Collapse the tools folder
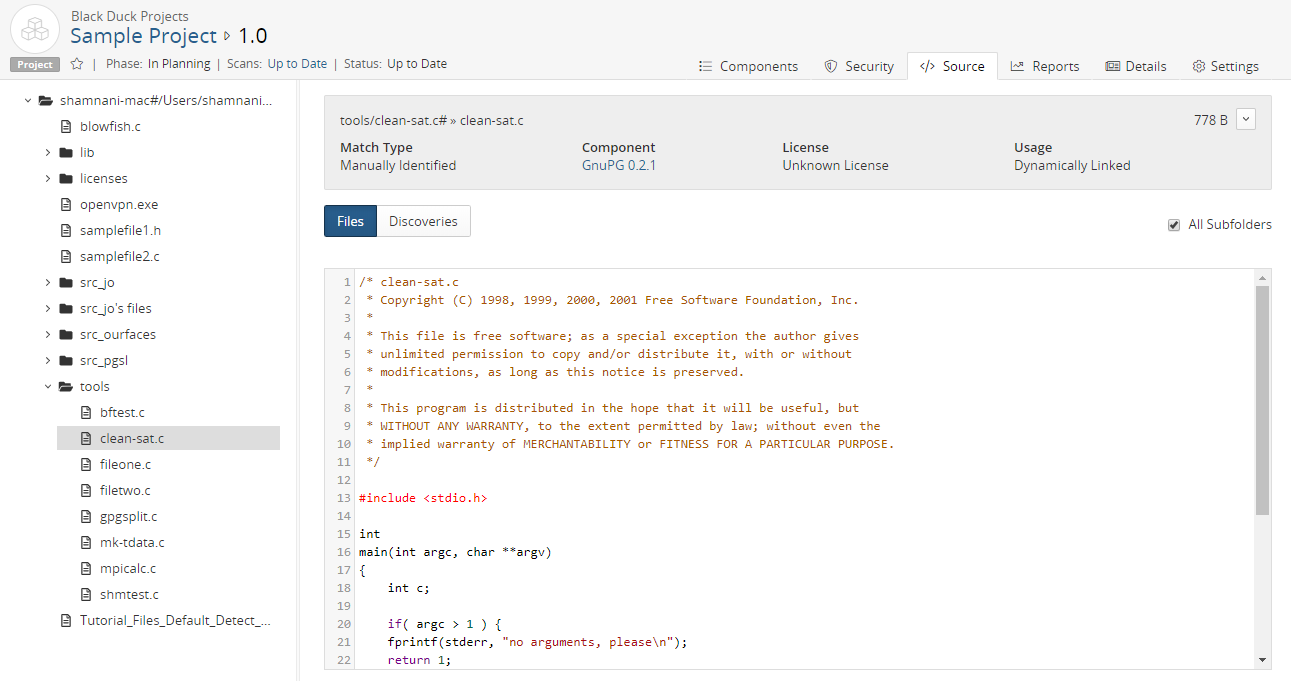 46,386
